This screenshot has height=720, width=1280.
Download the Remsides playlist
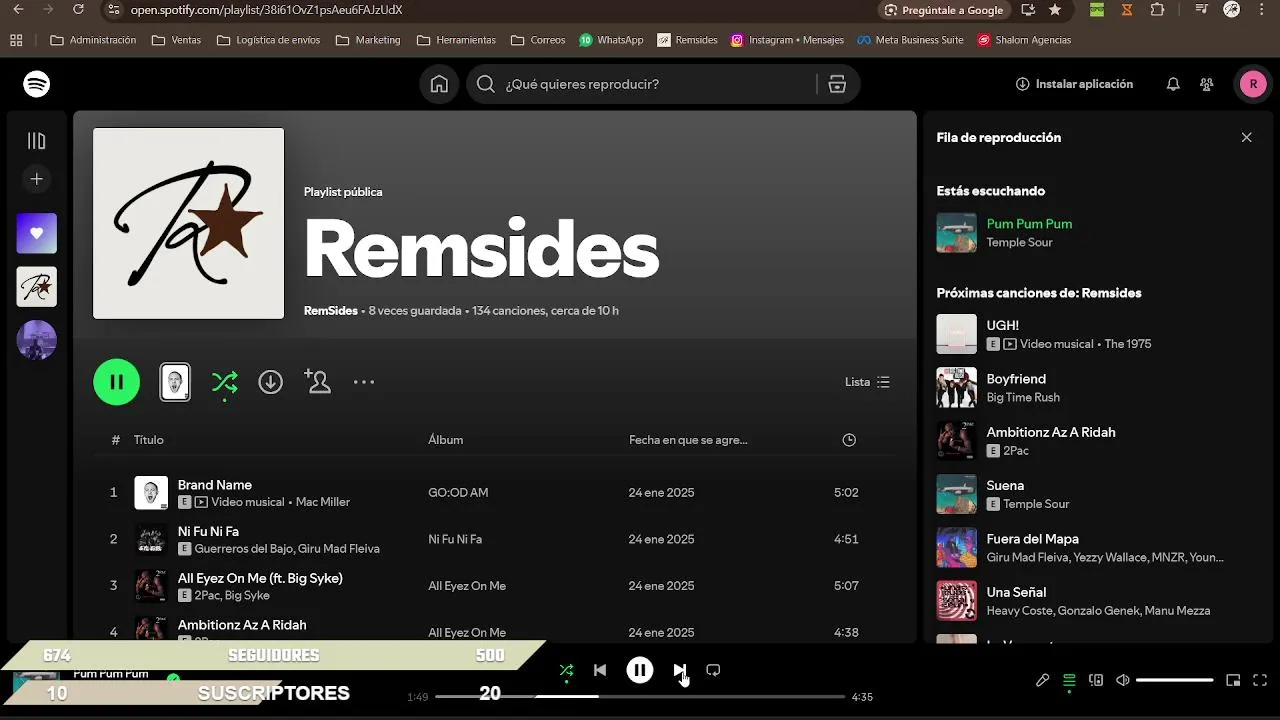270,382
